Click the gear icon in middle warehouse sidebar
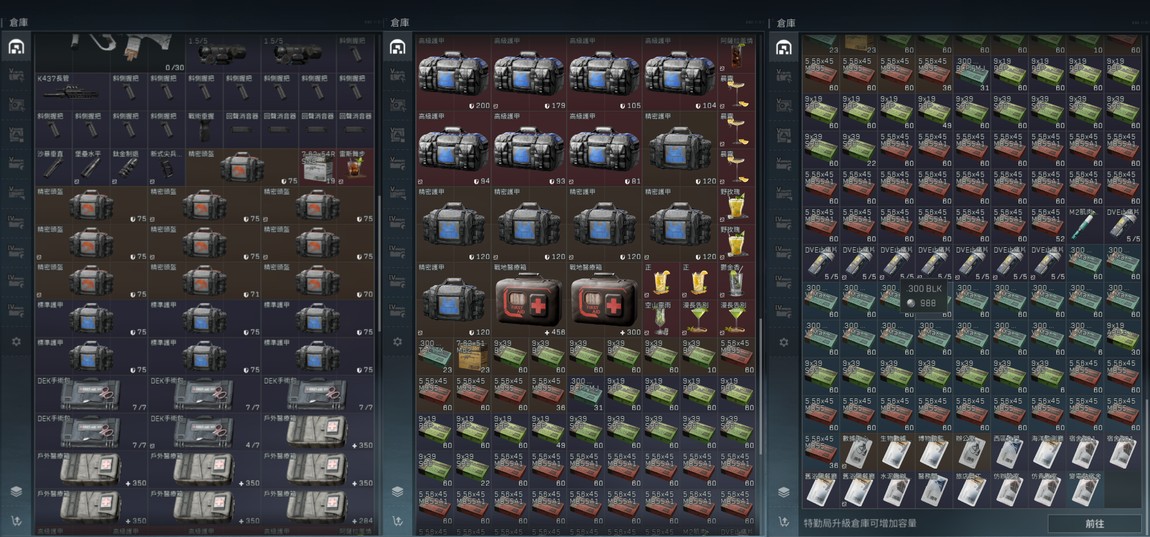This screenshot has width=1150, height=537. coord(398,342)
